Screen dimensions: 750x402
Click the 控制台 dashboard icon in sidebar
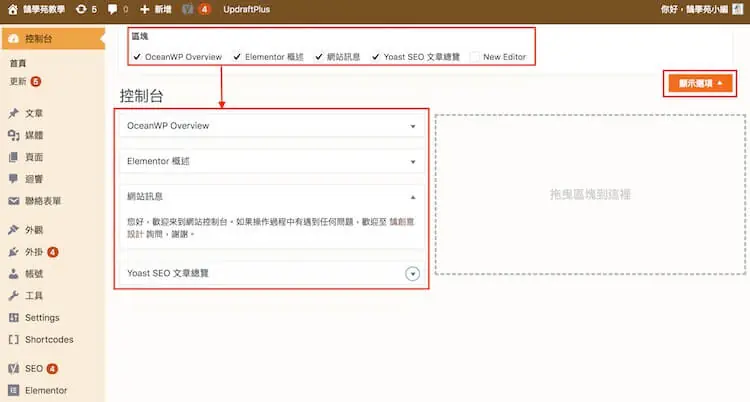(13, 39)
